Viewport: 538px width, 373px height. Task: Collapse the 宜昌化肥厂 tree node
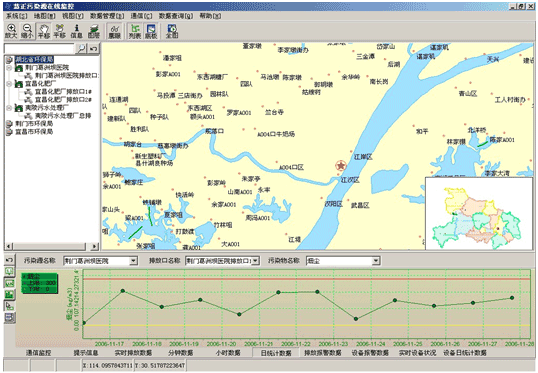pyautogui.click(x=9, y=84)
